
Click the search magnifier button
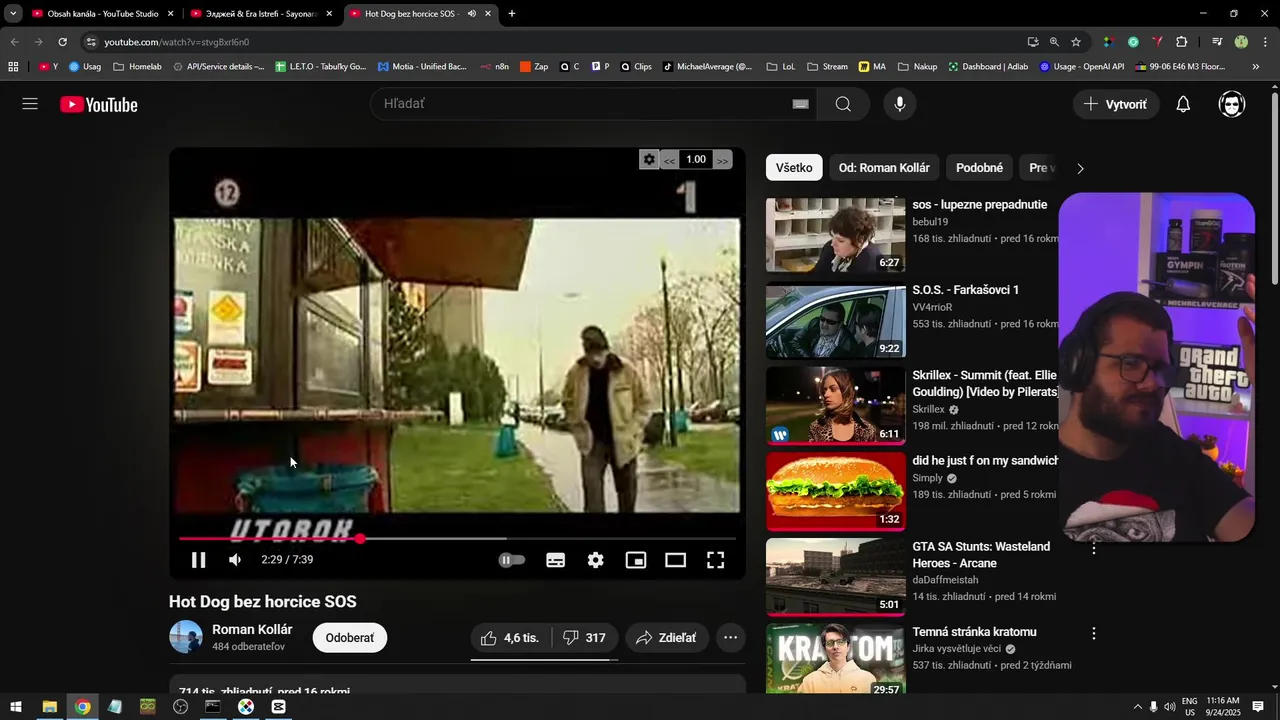(843, 104)
